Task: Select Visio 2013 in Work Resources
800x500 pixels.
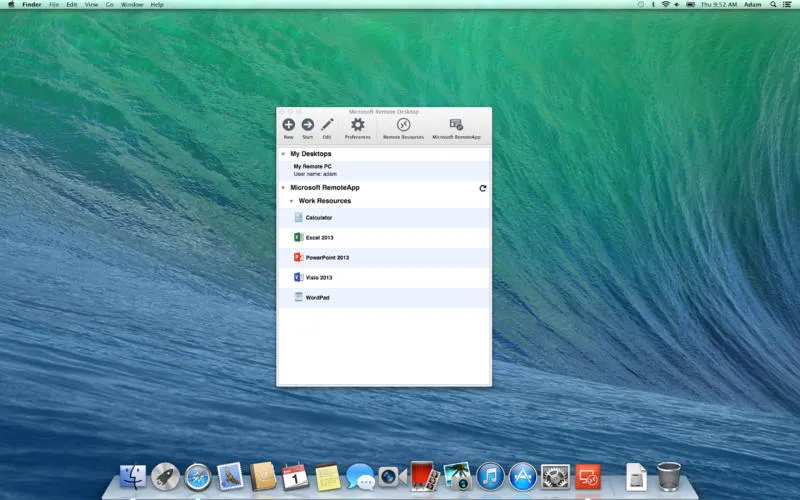Action: click(x=319, y=277)
